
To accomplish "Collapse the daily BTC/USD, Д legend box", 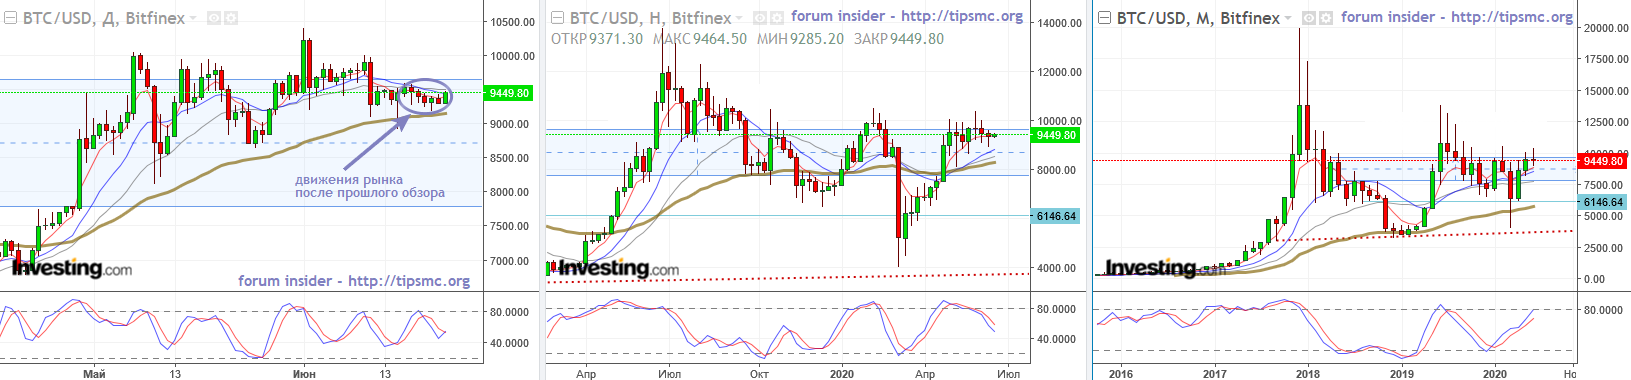I will tap(10, 18).
